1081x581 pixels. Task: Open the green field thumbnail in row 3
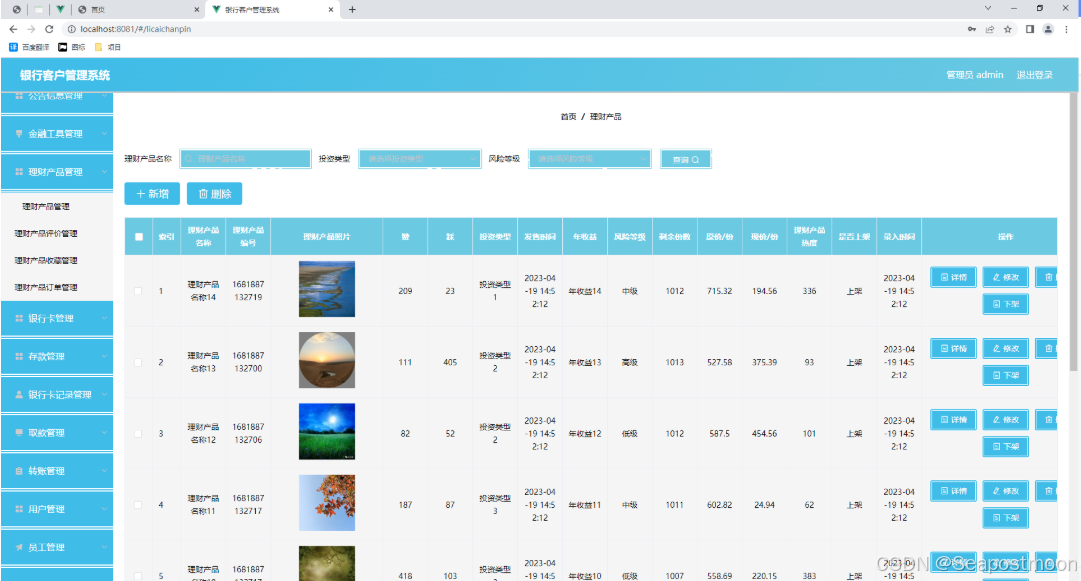coord(327,431)
